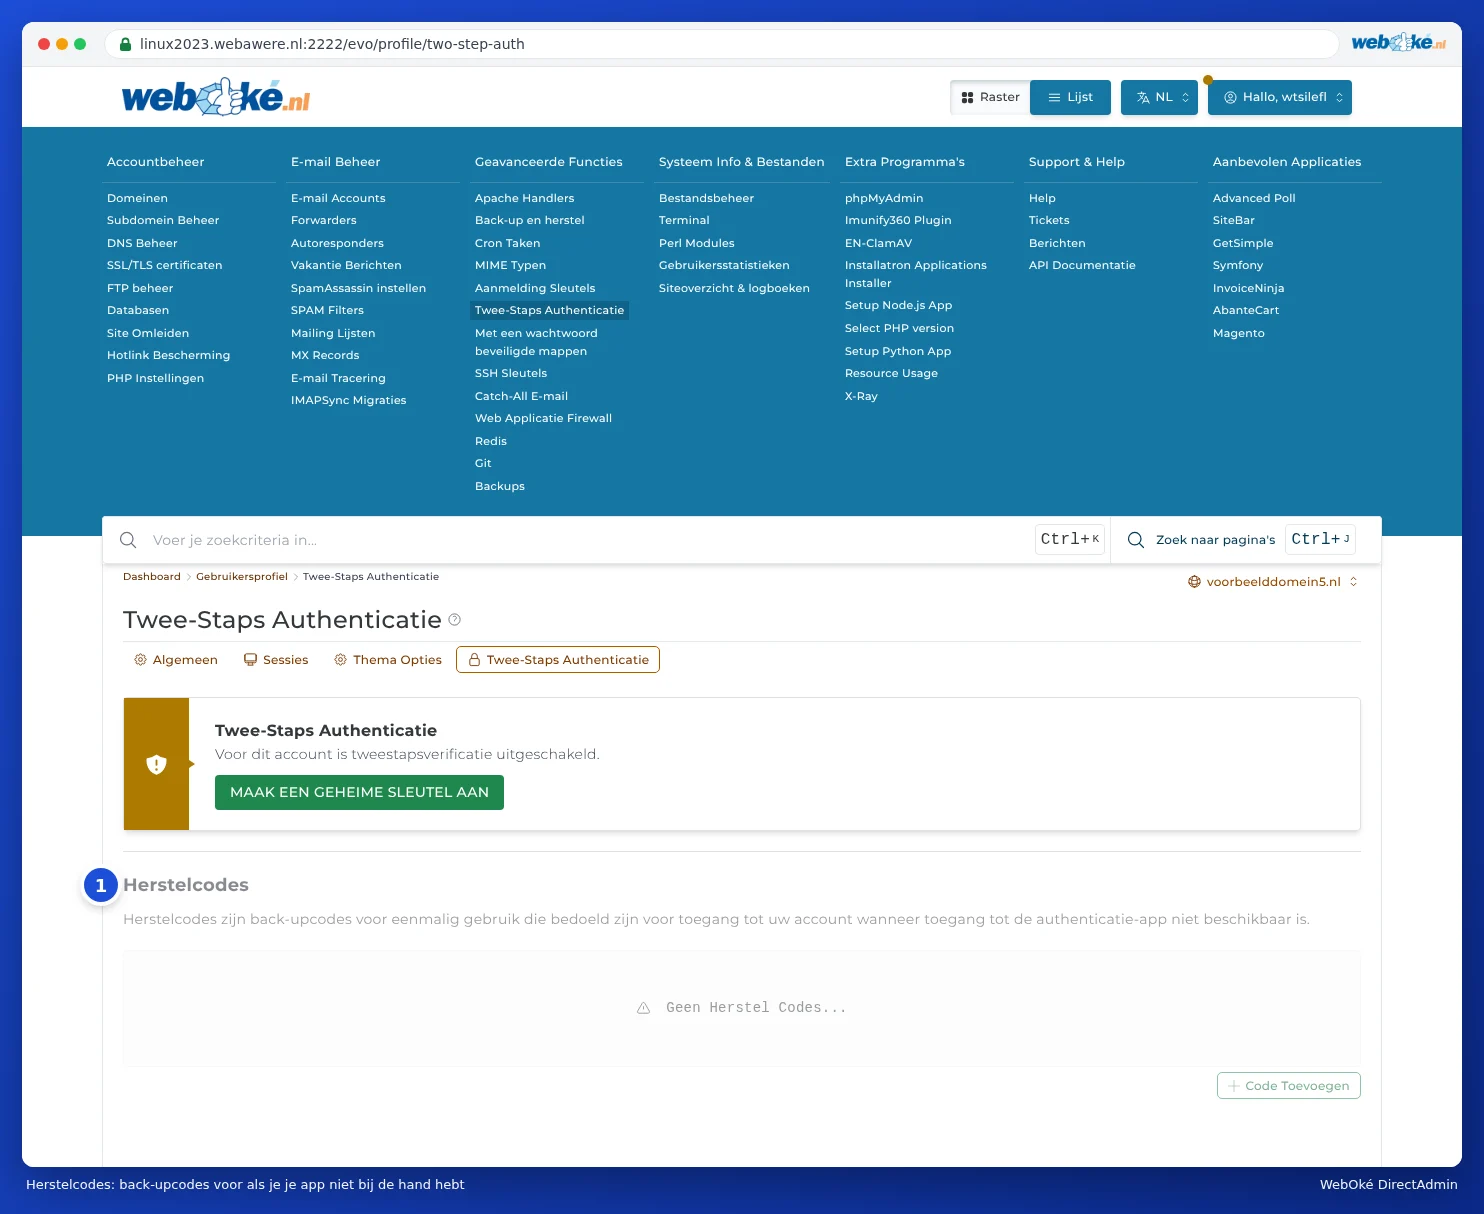This screenshot has height=1214, width=1484.
Task: Open the Algemeen tab
Action: [176, 660]
